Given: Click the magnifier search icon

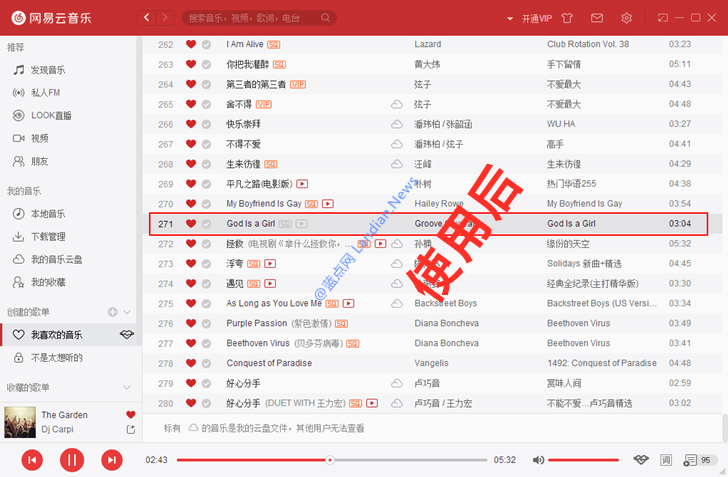Looking at the screenshot, I should tap(325, 18).
